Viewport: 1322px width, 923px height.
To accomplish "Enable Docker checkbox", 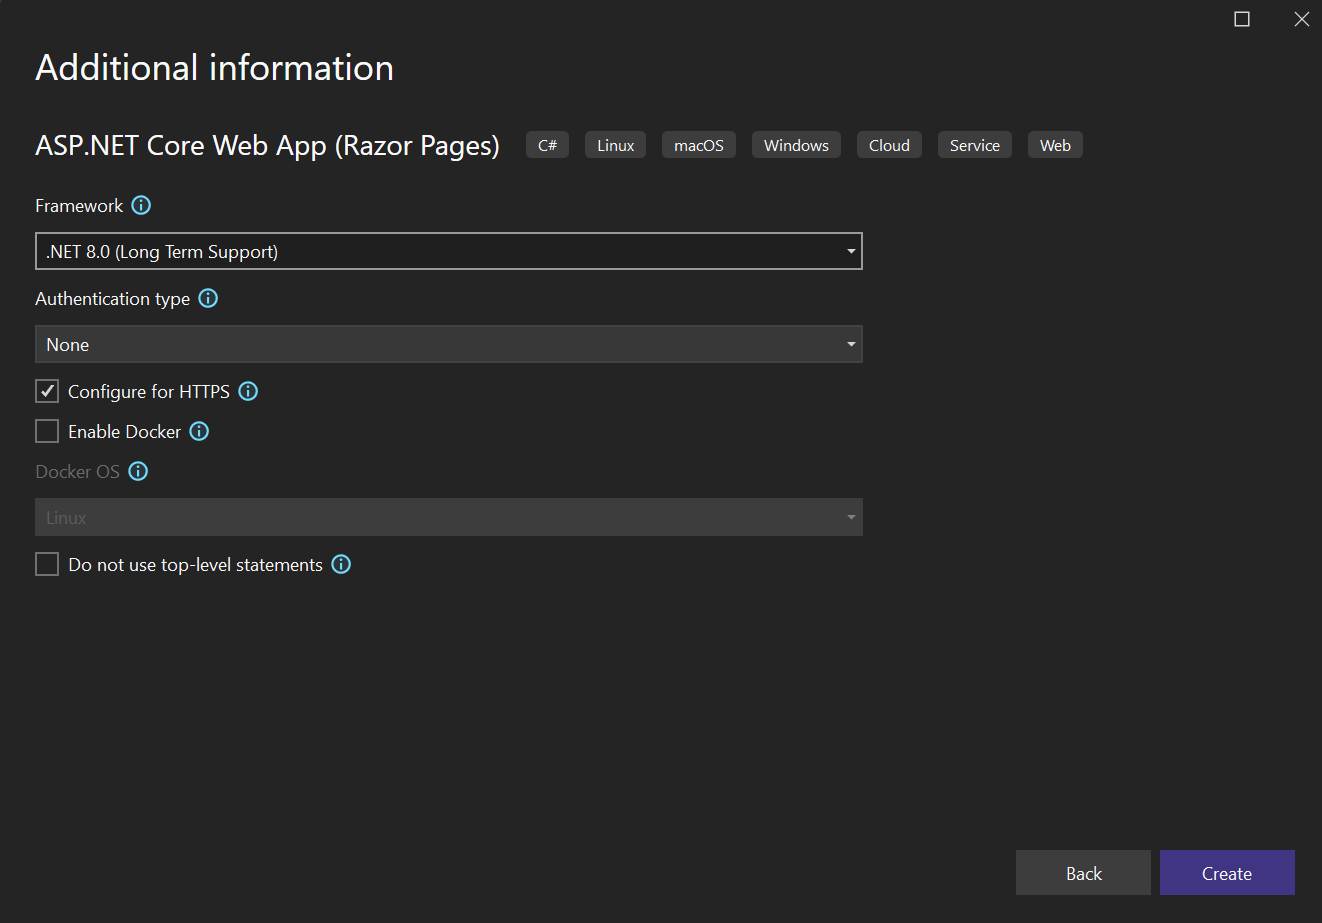I will [47, 431].
